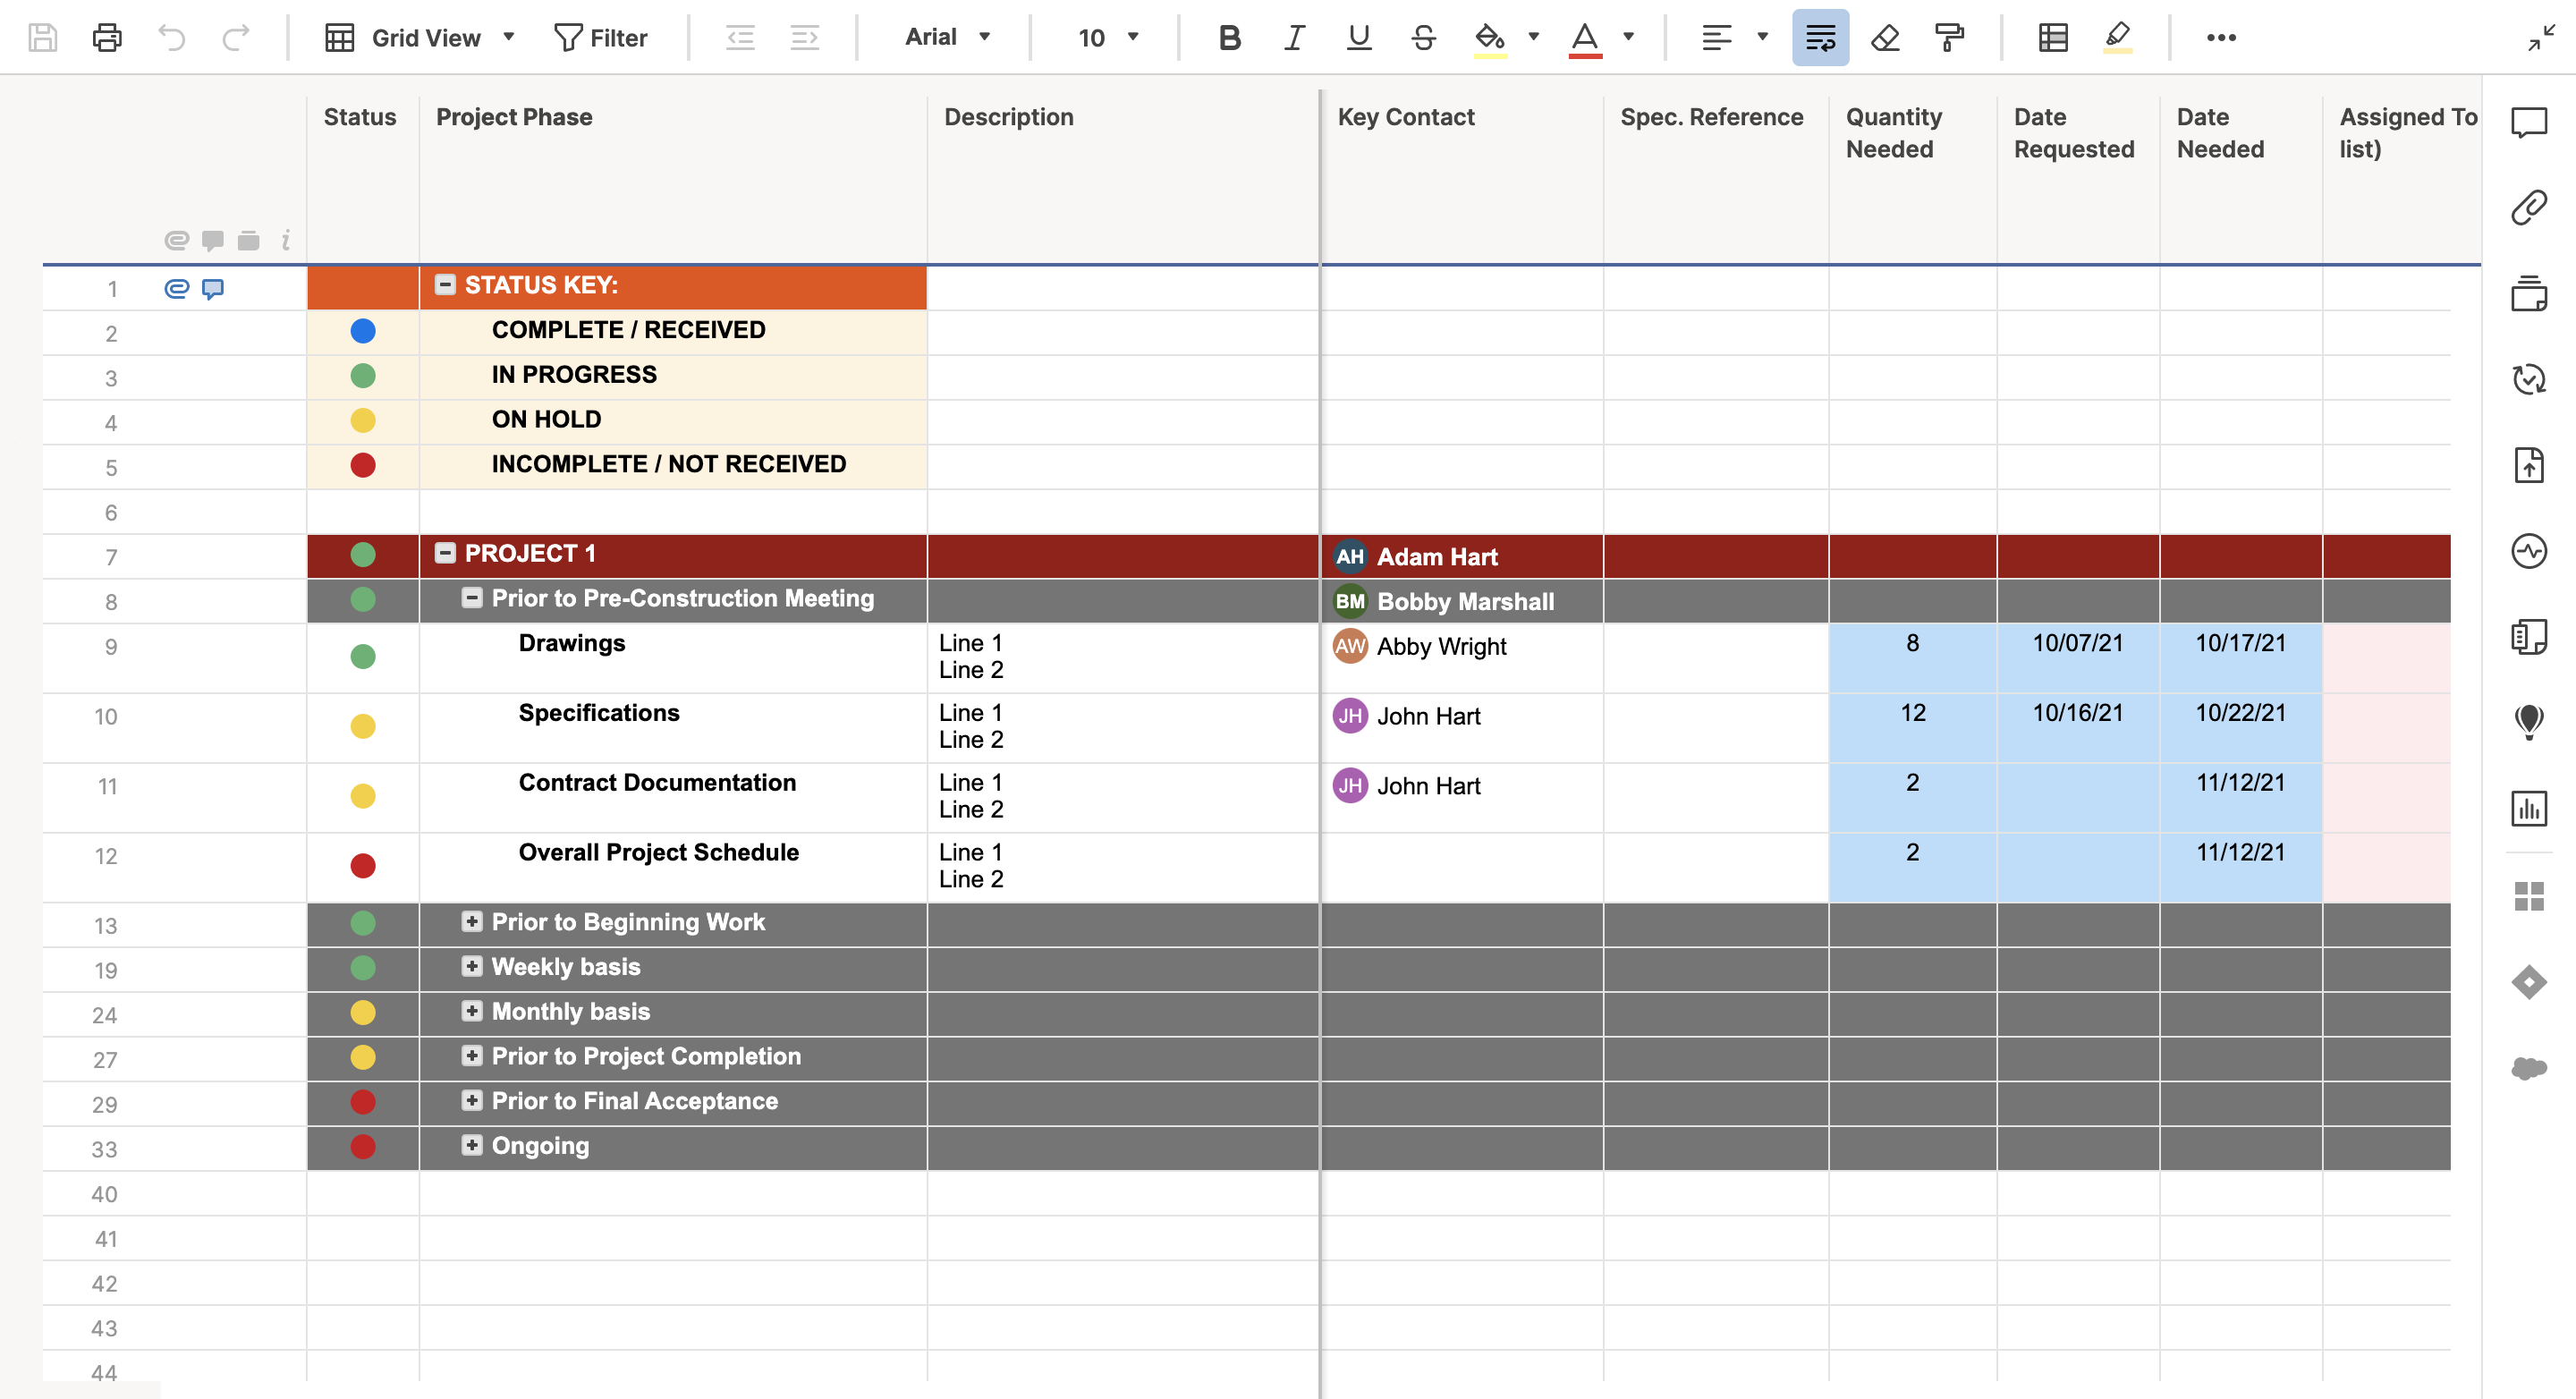Viewport: 2576px width, 1399px height.
Task: Open the Arial font dropdown
Action: pyautogui.click(x=947, y=37)
